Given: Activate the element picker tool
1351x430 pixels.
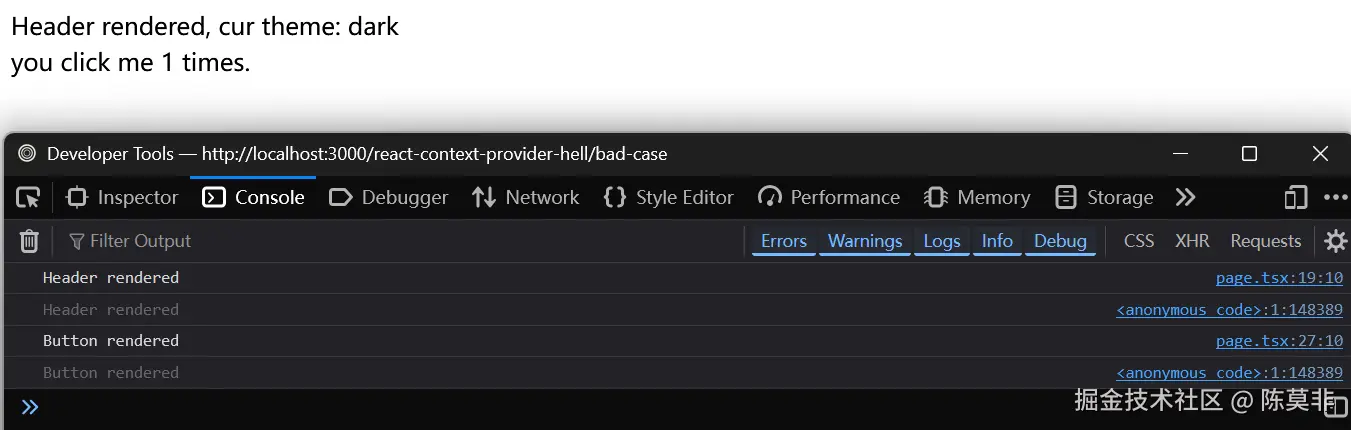Looking at the screenshot, I should click(28, 197).
